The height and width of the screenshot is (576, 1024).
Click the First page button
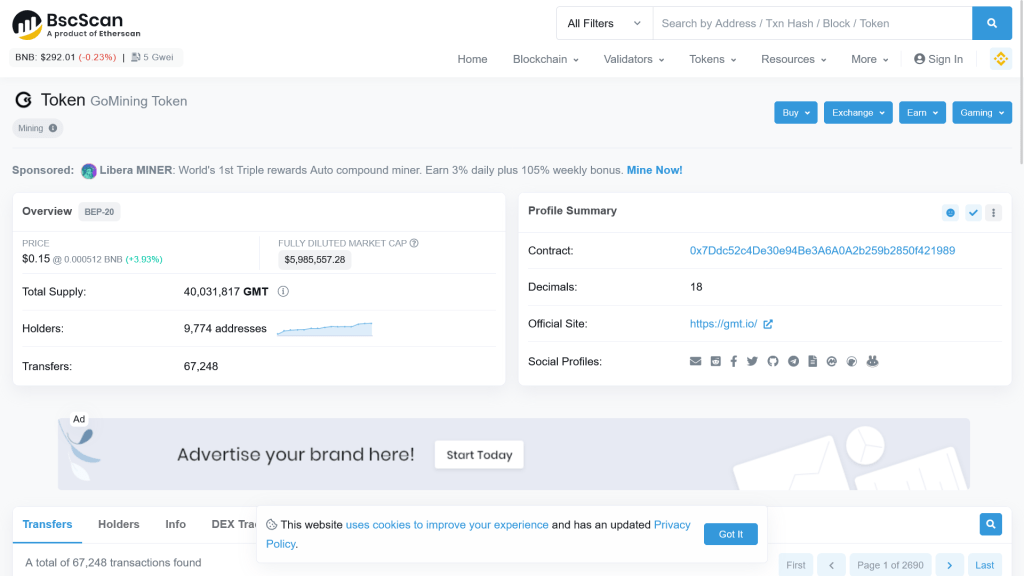[795, 565]
